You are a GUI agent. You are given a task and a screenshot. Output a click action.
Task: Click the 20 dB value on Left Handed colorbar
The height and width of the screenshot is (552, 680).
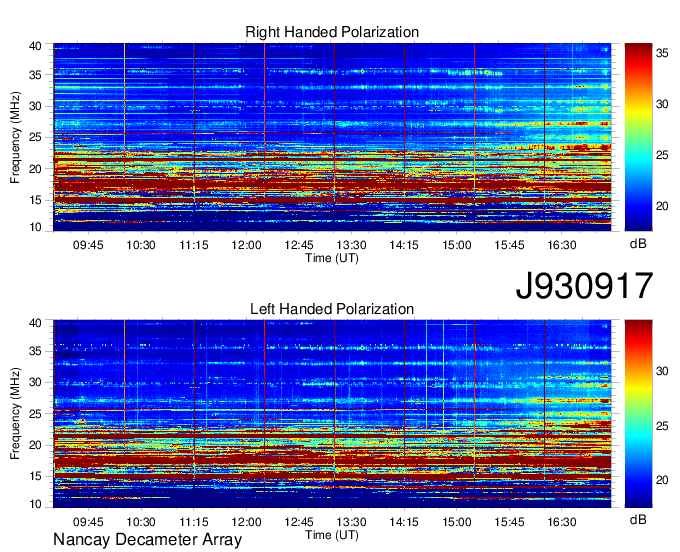coord(662,480)
